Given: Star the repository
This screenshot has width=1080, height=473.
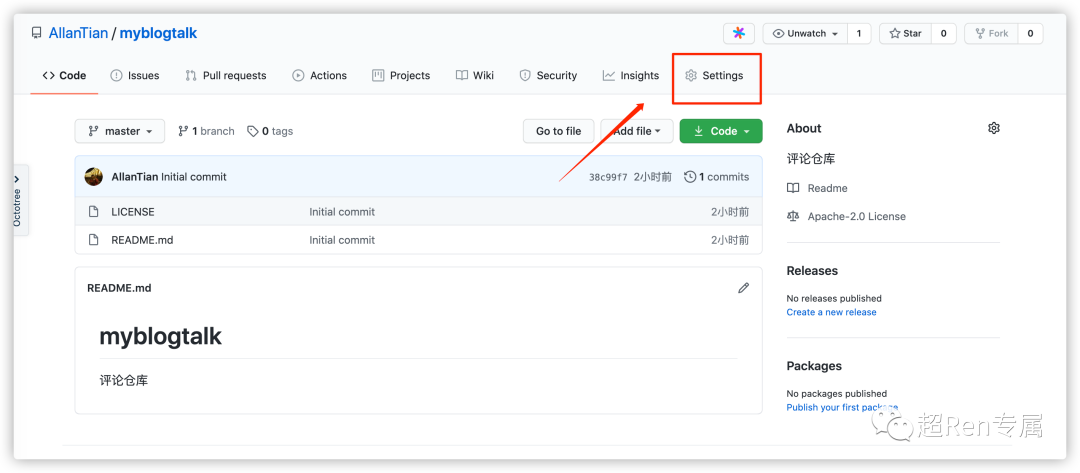Looking at the screenshot, I should (x=905, y=33).
